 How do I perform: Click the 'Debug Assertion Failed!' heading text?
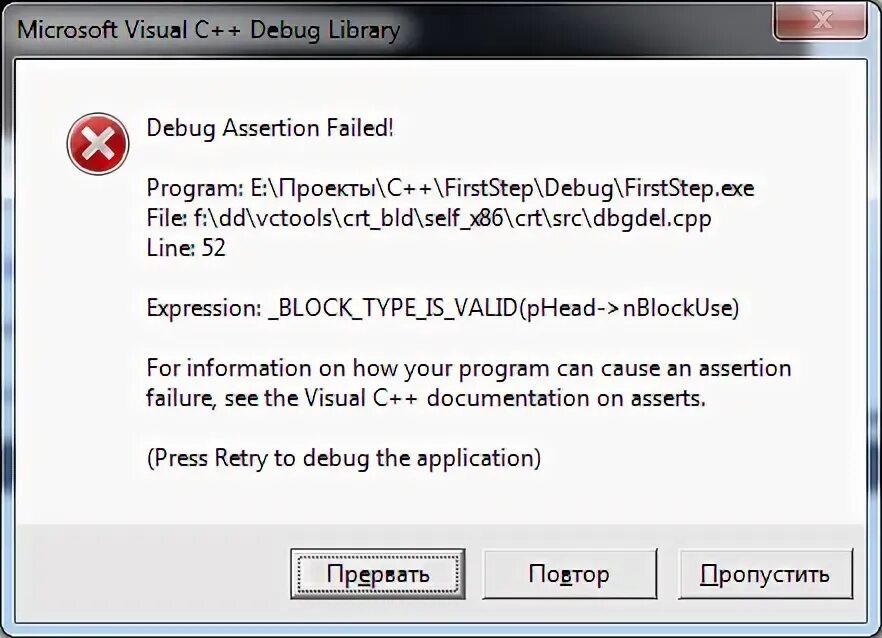click(270, 128)
